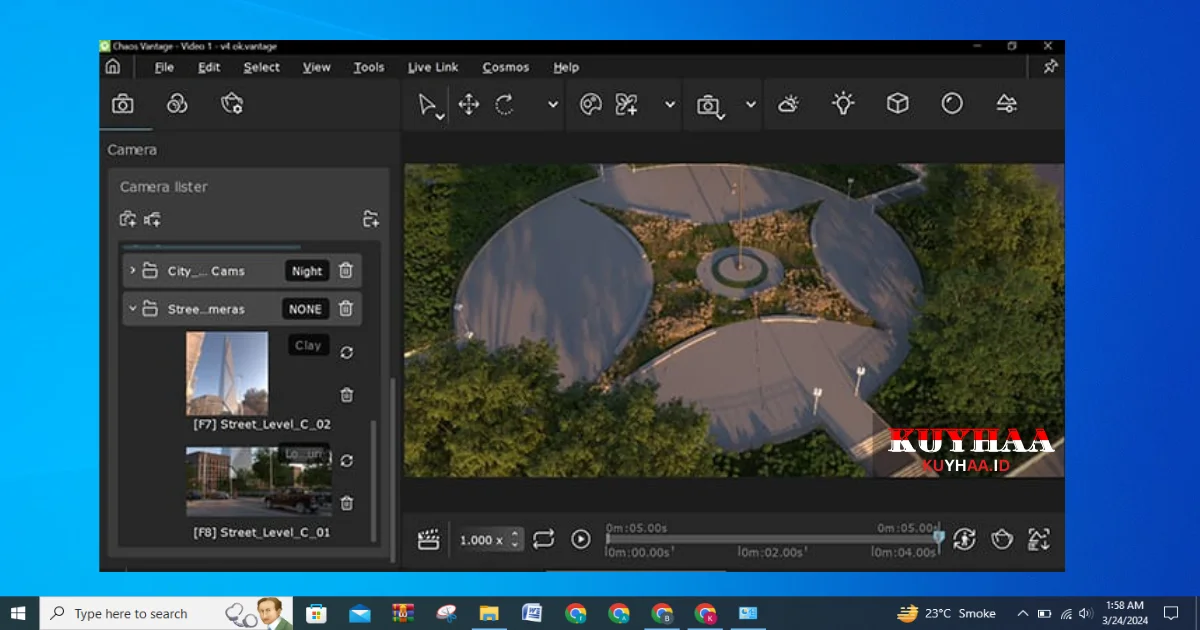1200x630 pixels.
Task: Select the City Cams folder row
Action: pyautogui.click(x=242, y=271)
